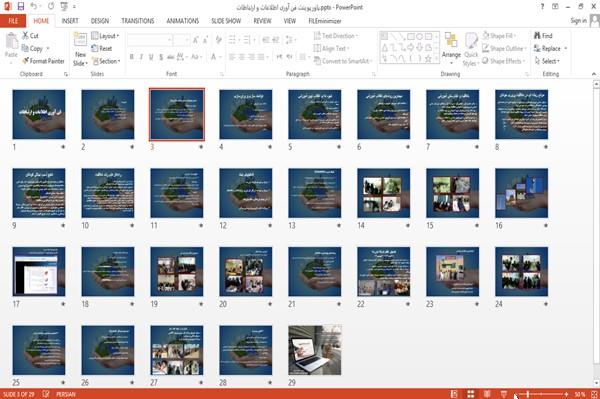Click the Reset slide button
The image size is (600, 399).
point(102,49)
